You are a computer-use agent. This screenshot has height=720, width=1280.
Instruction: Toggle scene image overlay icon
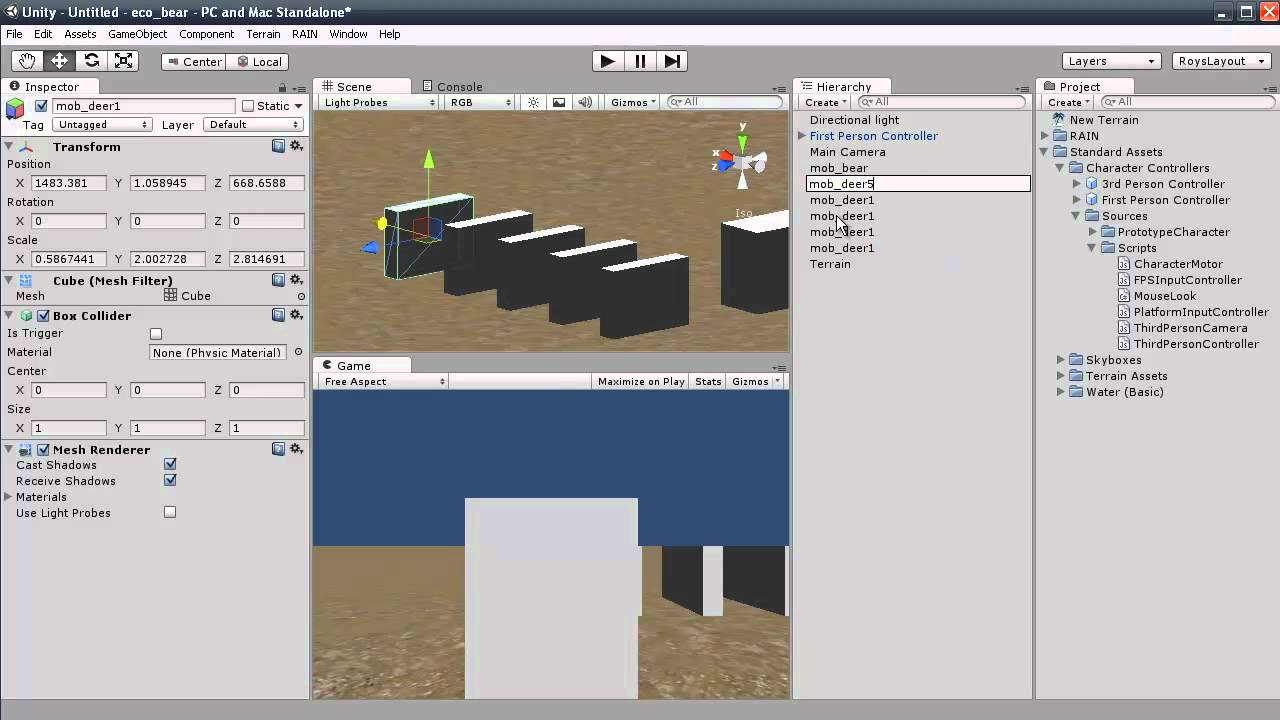558,102
